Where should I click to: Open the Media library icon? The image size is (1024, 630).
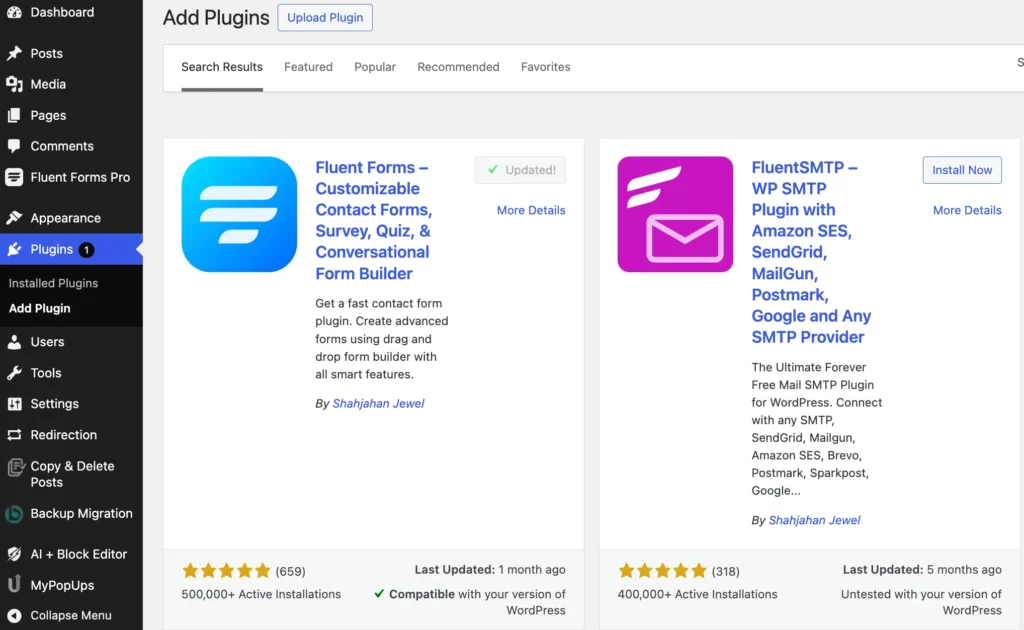coord(14,84)
